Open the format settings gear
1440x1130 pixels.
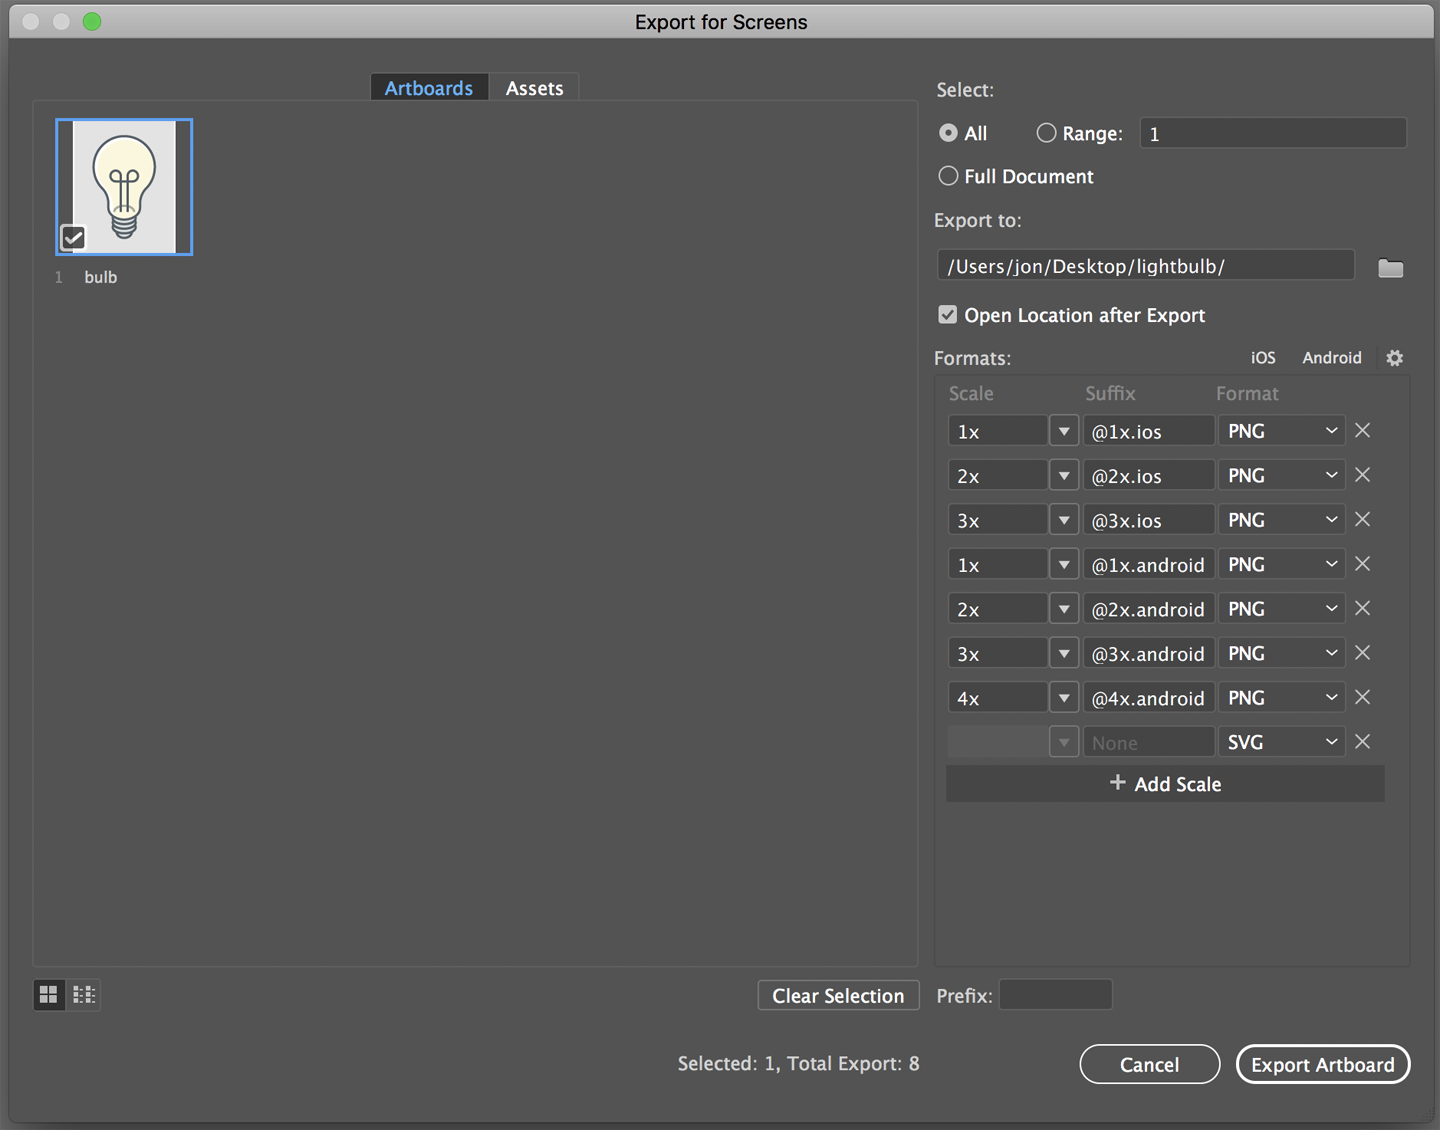click(x=1394, y=357)
